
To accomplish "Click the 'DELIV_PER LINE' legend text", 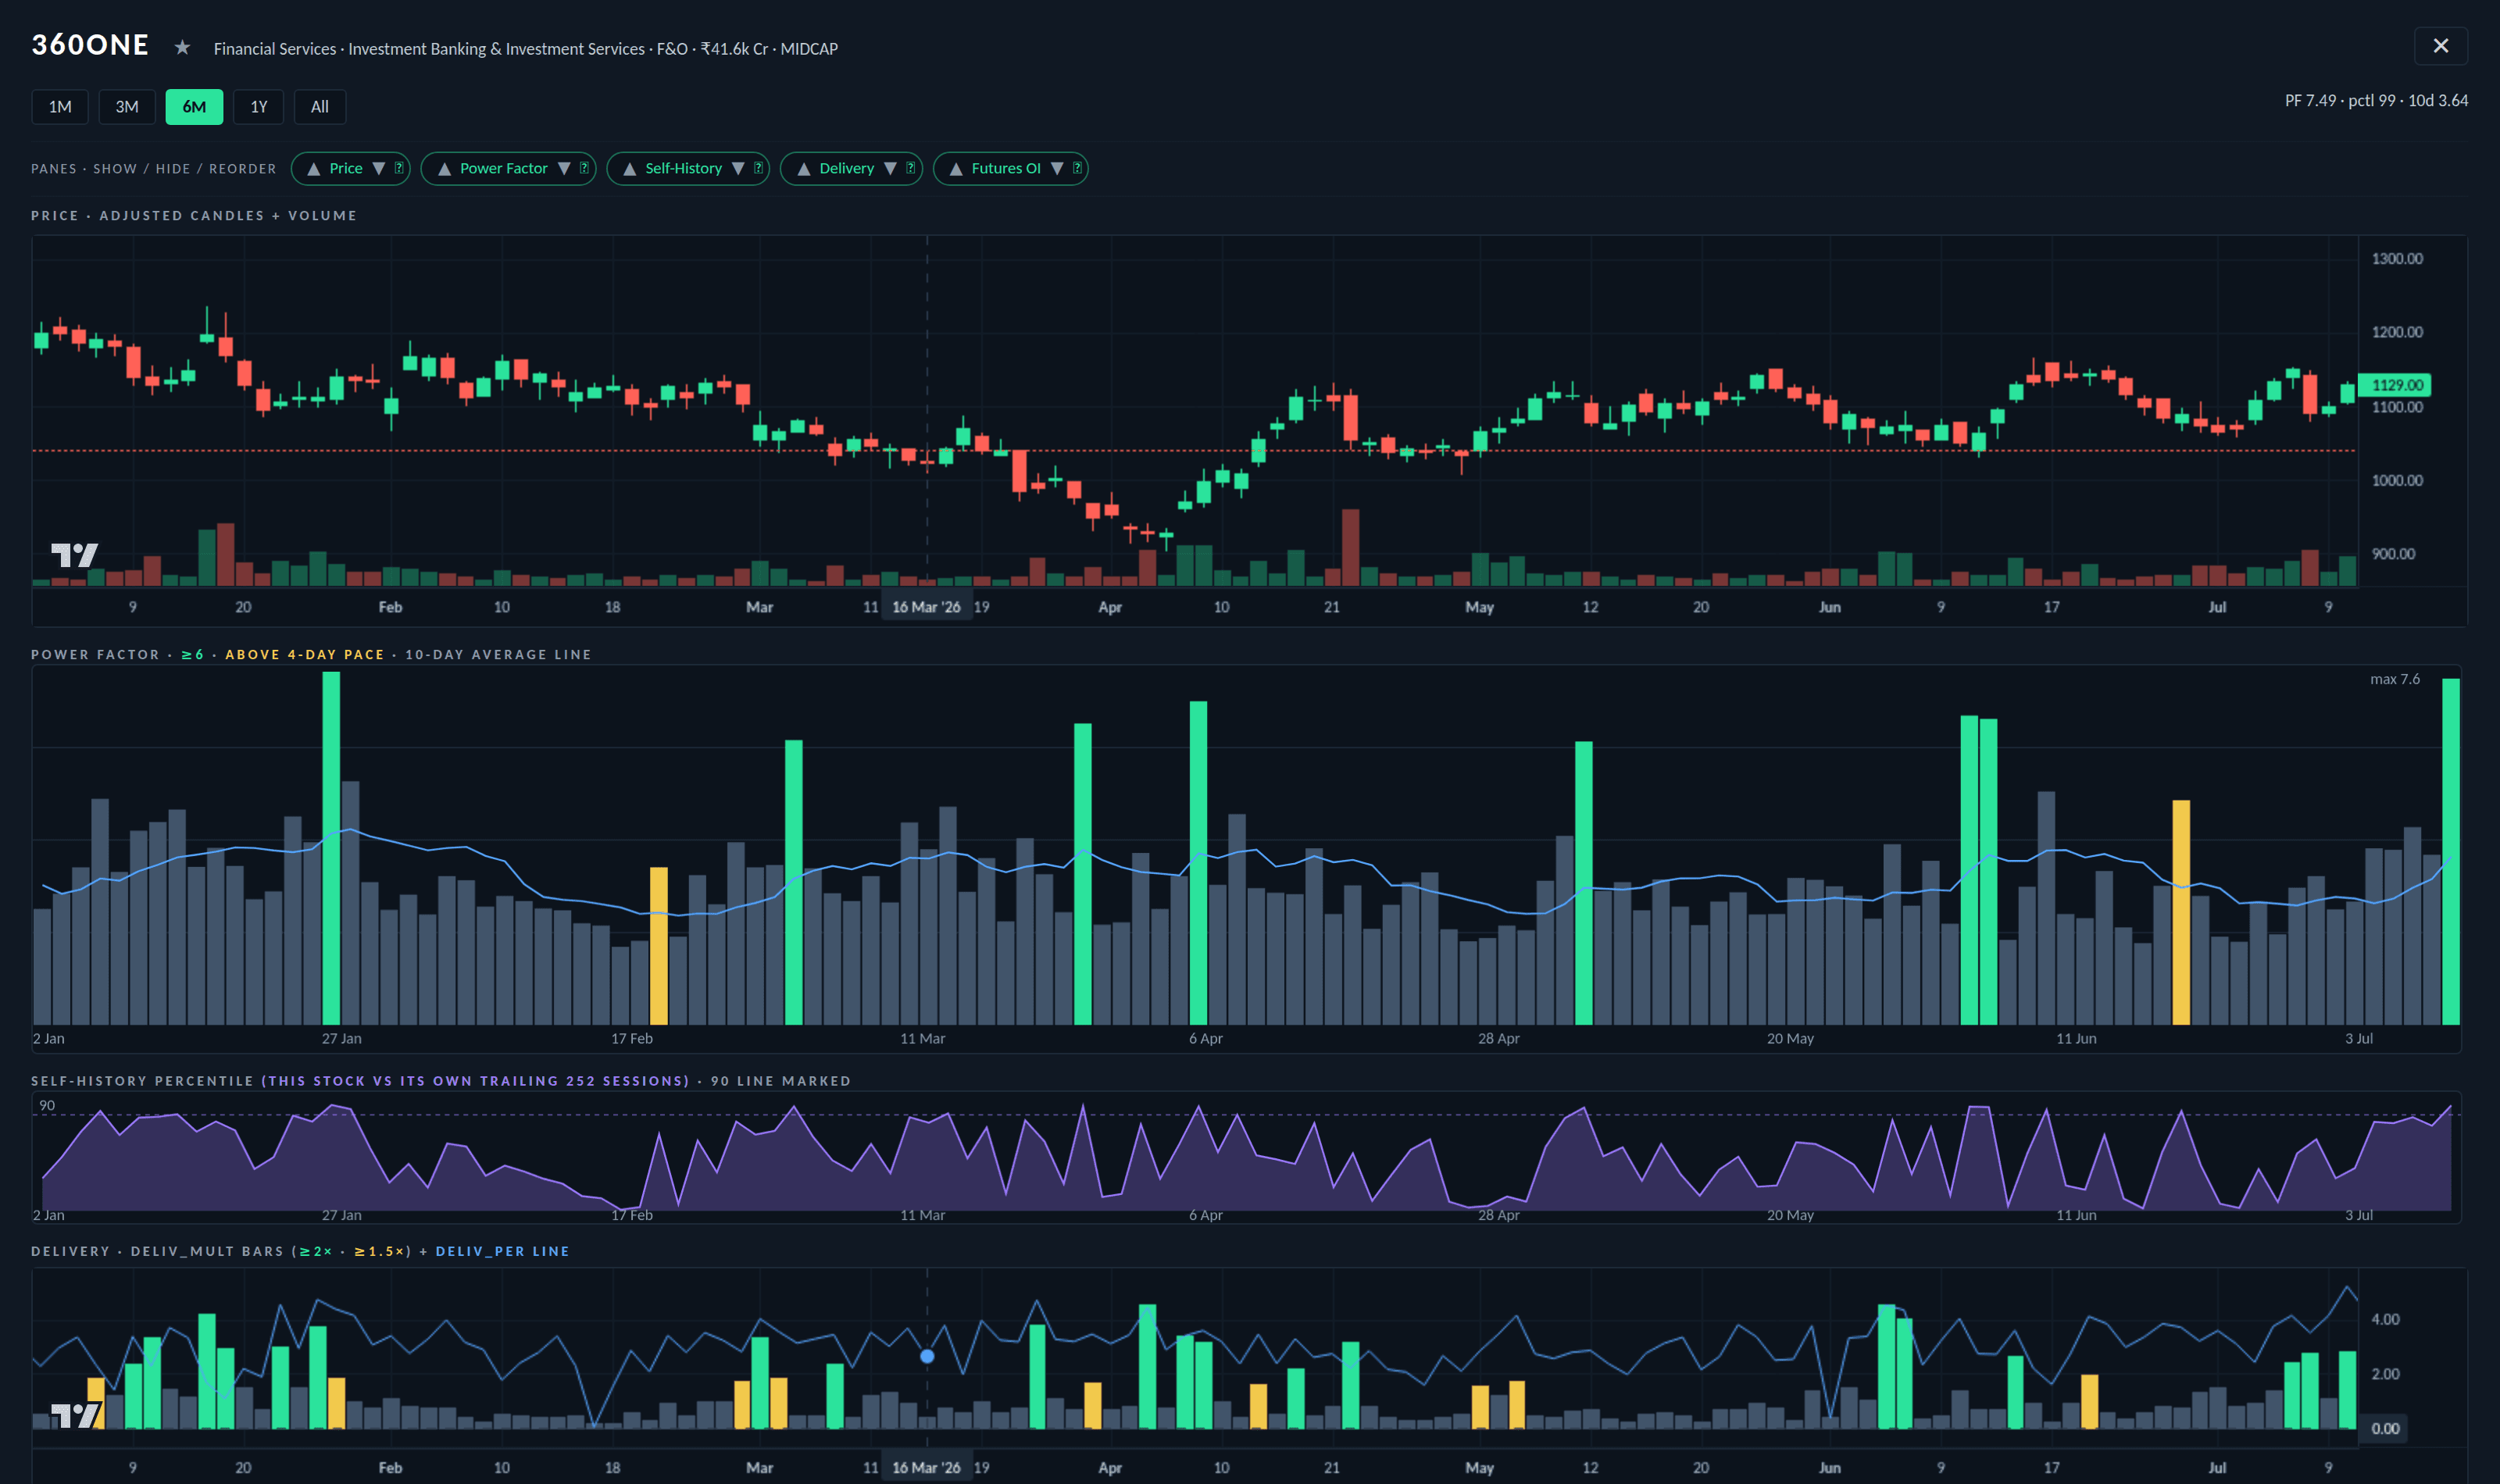I will tap(503, 1251).
